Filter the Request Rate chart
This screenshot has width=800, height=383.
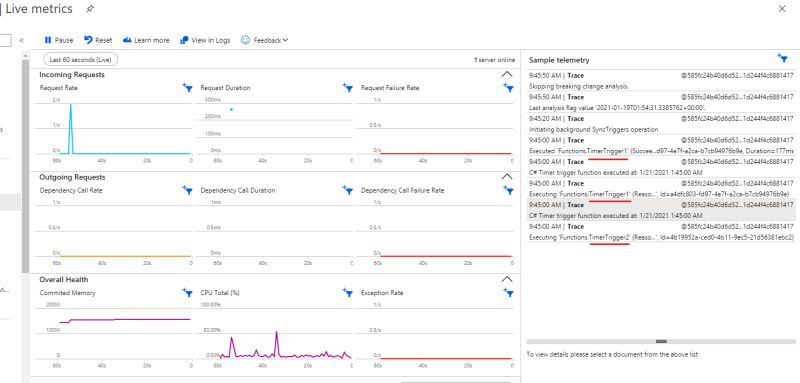[187, 88]
